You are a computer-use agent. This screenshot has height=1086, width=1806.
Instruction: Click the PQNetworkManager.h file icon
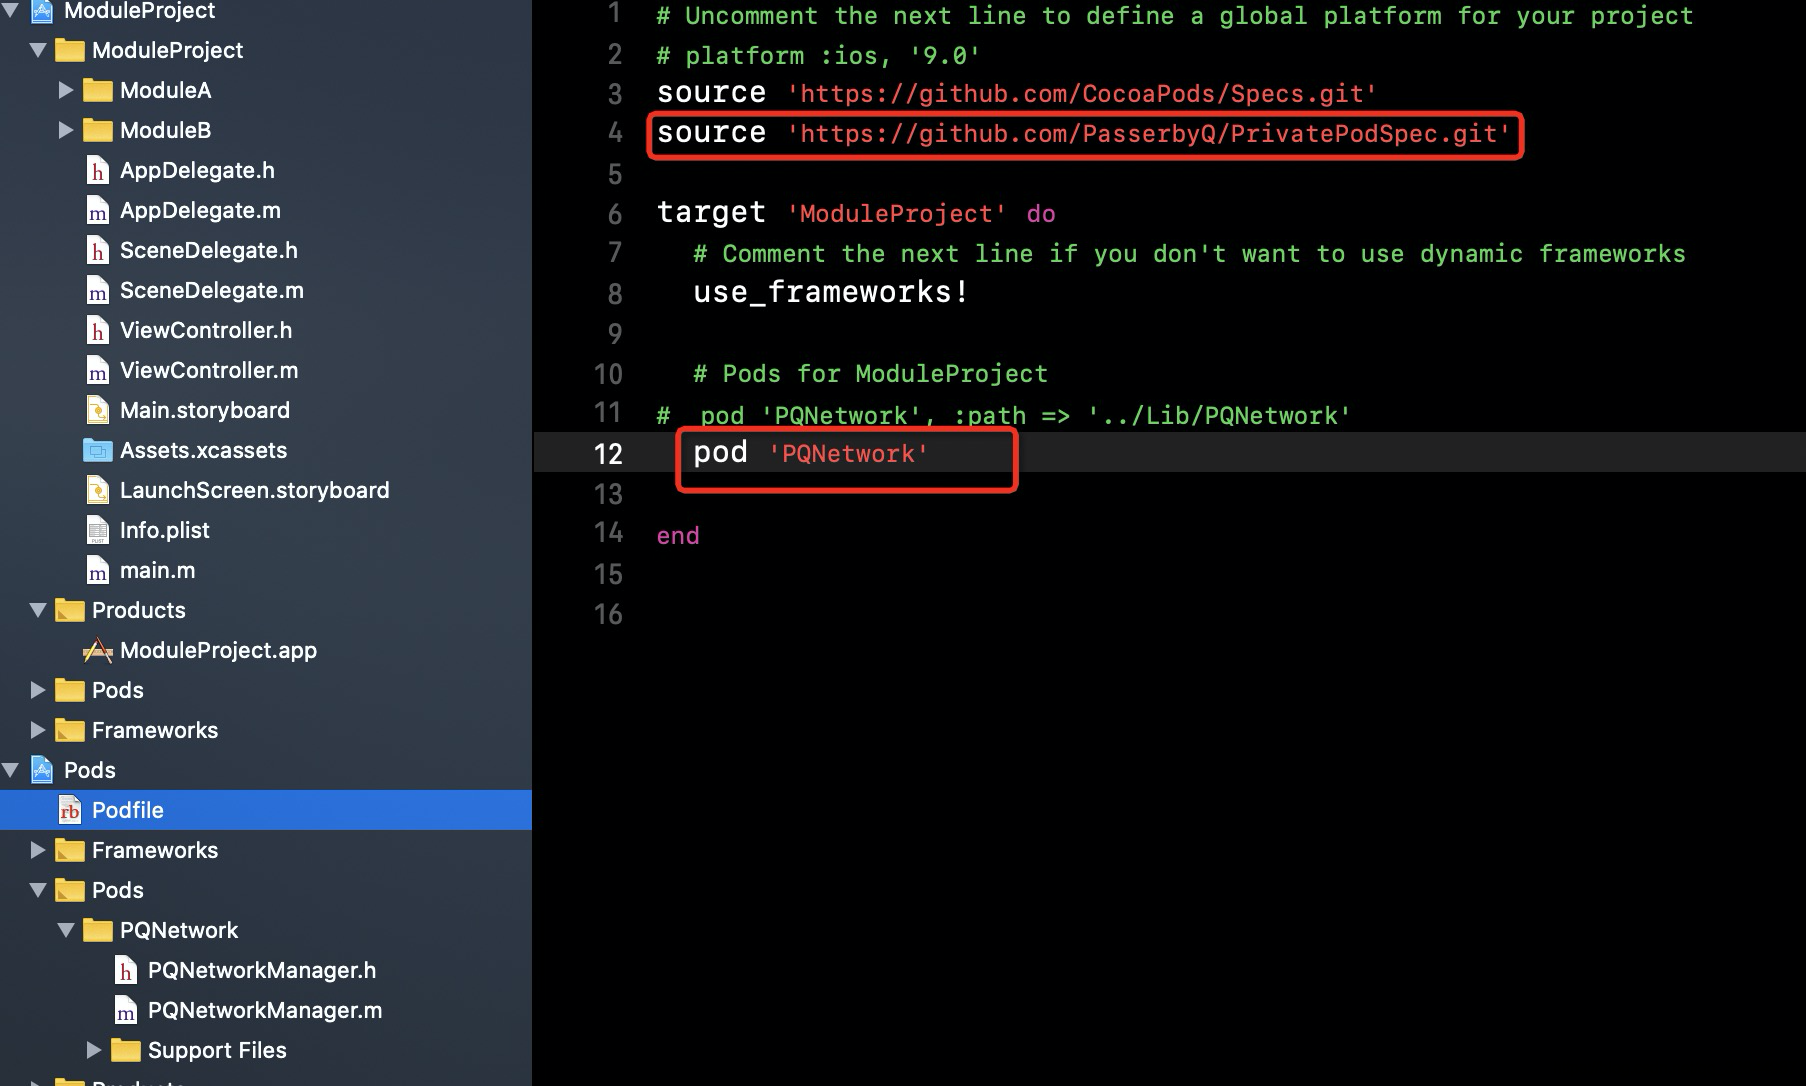[x=125, y=970]
